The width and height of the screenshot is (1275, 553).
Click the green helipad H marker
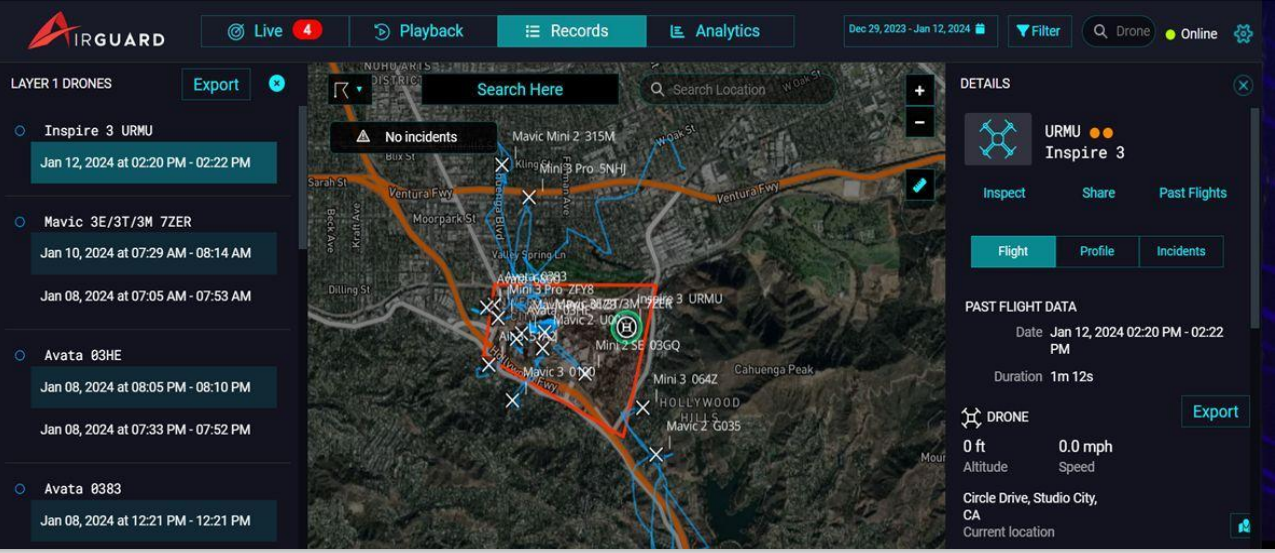click(x=627, y=326)
